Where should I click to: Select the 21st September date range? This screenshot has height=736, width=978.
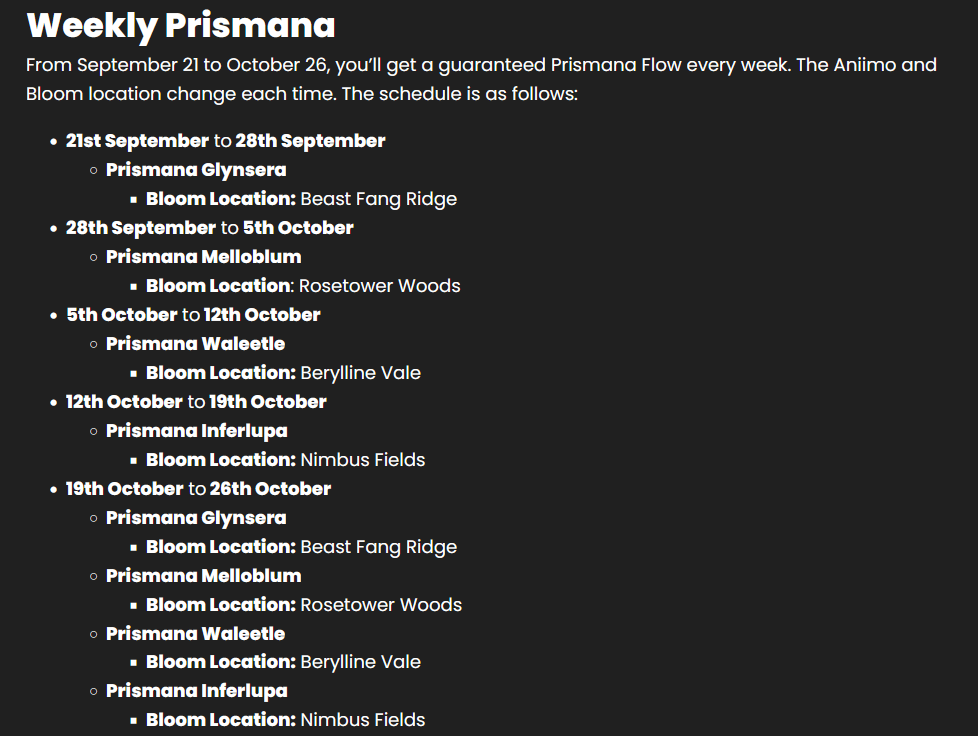226,141
